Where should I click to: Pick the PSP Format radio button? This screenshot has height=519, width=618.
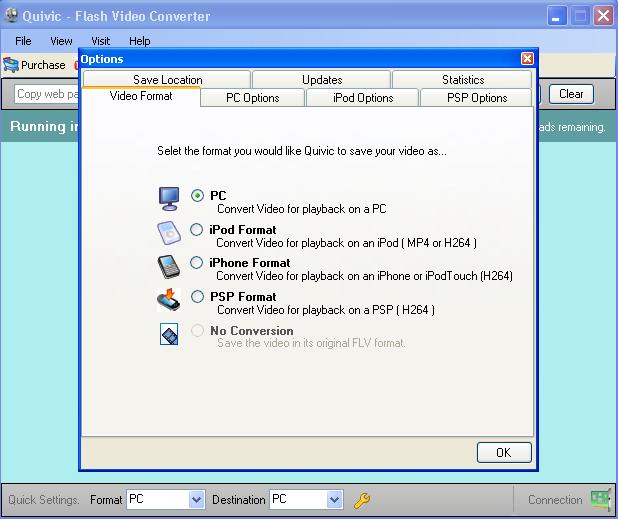(197, 296)
